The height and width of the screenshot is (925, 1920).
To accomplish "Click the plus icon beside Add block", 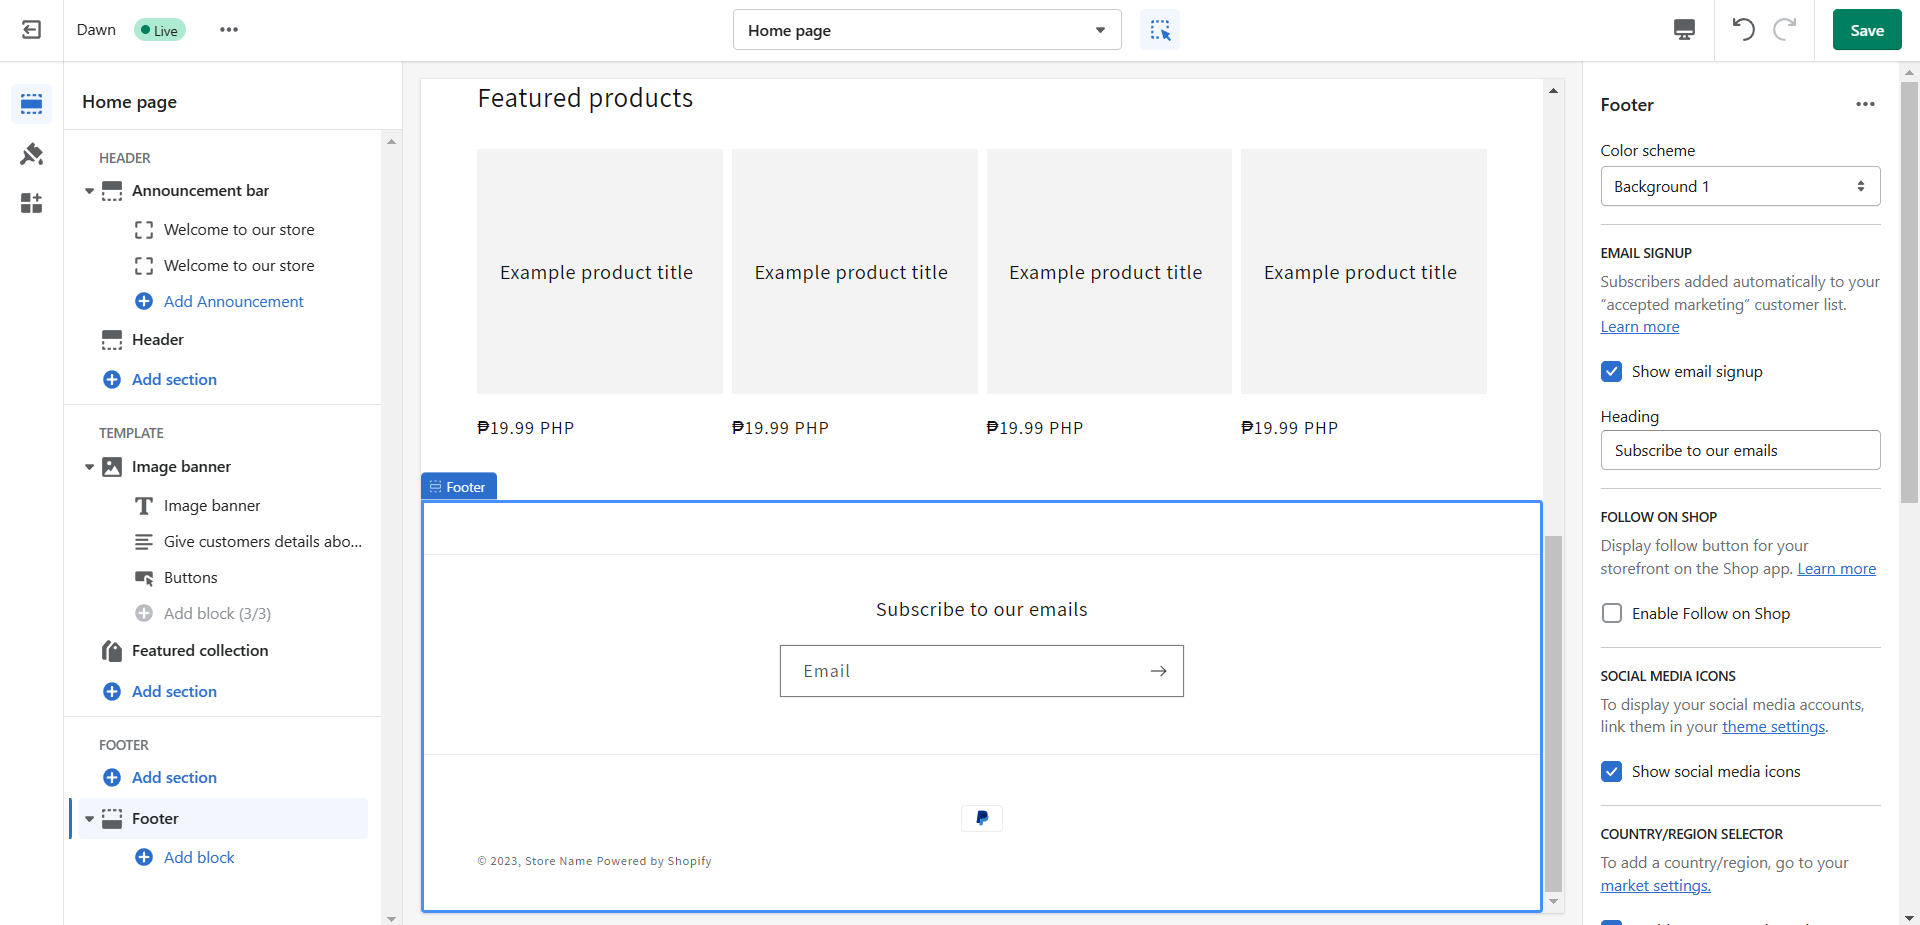I will click(144, 858).
